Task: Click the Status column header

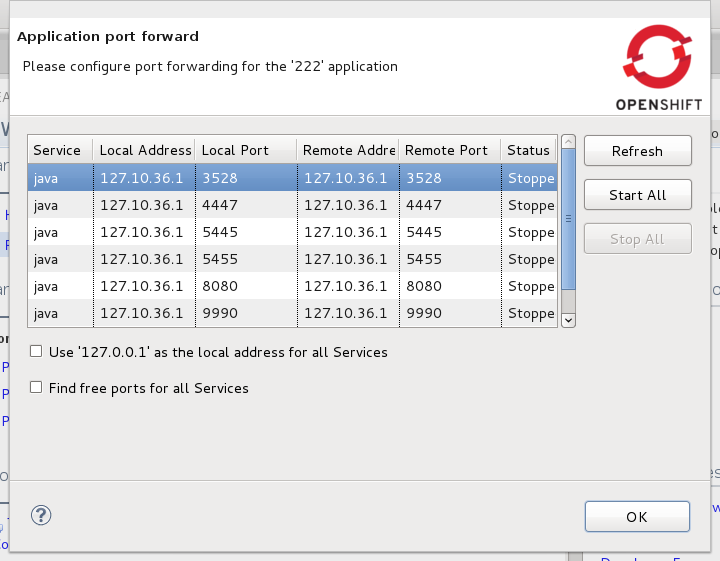Action: pyautogui.click(x=528, y=150)
